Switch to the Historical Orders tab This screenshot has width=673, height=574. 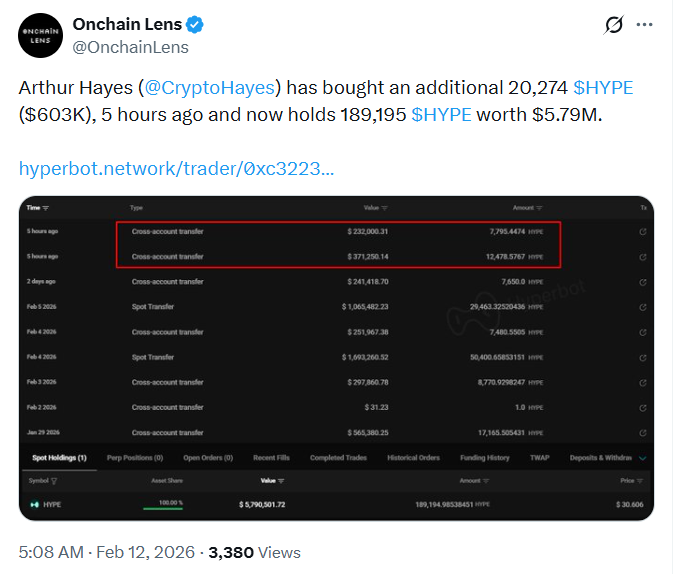click(x=413, y=458)
